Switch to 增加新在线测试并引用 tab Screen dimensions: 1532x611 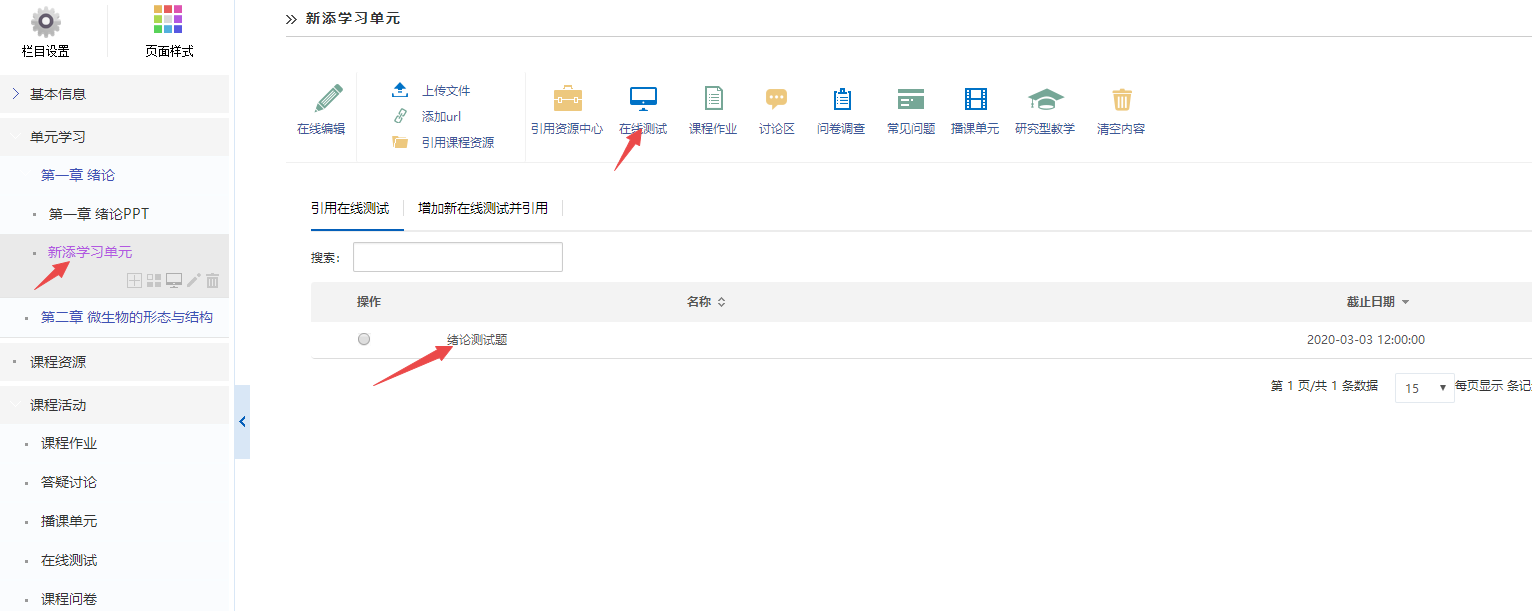[x=483, y=209]
